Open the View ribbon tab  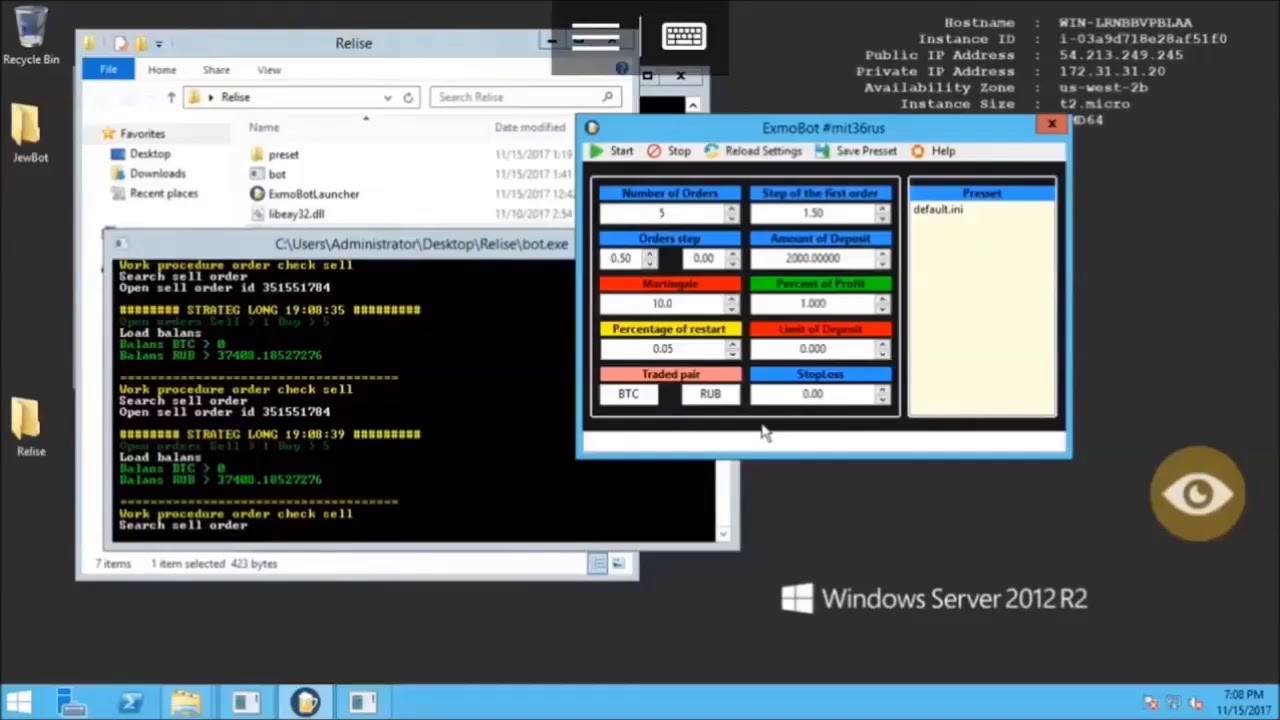point(269,70)
